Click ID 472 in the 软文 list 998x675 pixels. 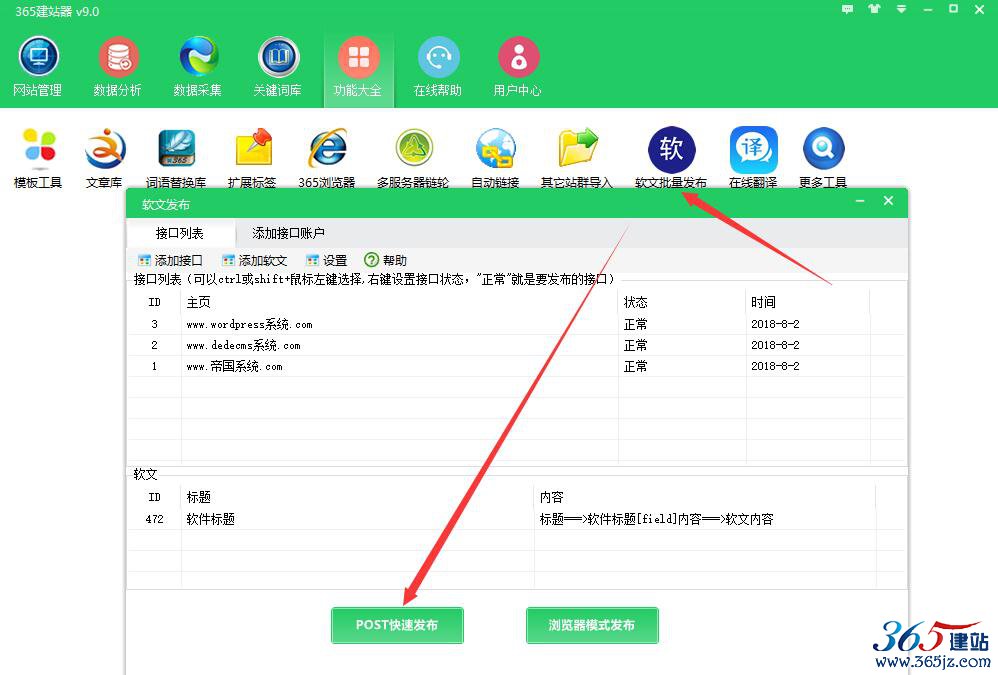click(x=155, y=519)
